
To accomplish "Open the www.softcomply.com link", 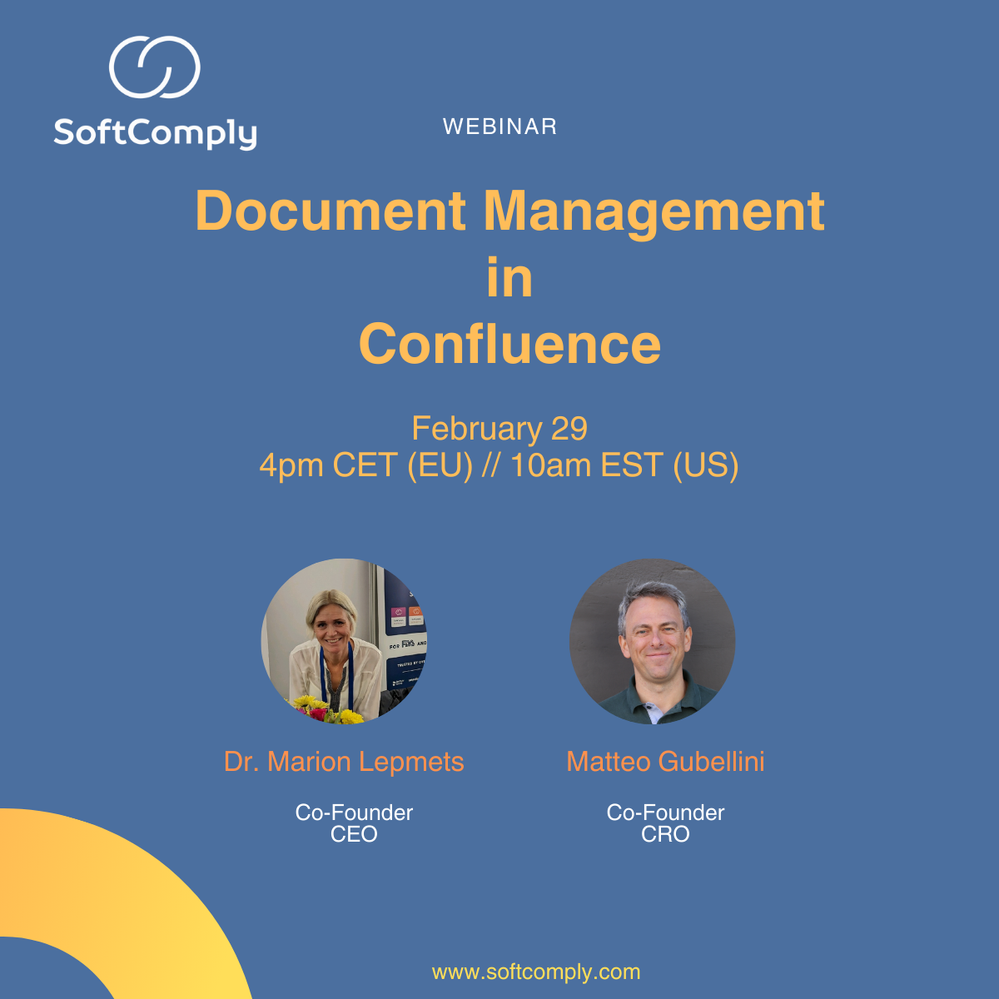I will tap(536, 972).
